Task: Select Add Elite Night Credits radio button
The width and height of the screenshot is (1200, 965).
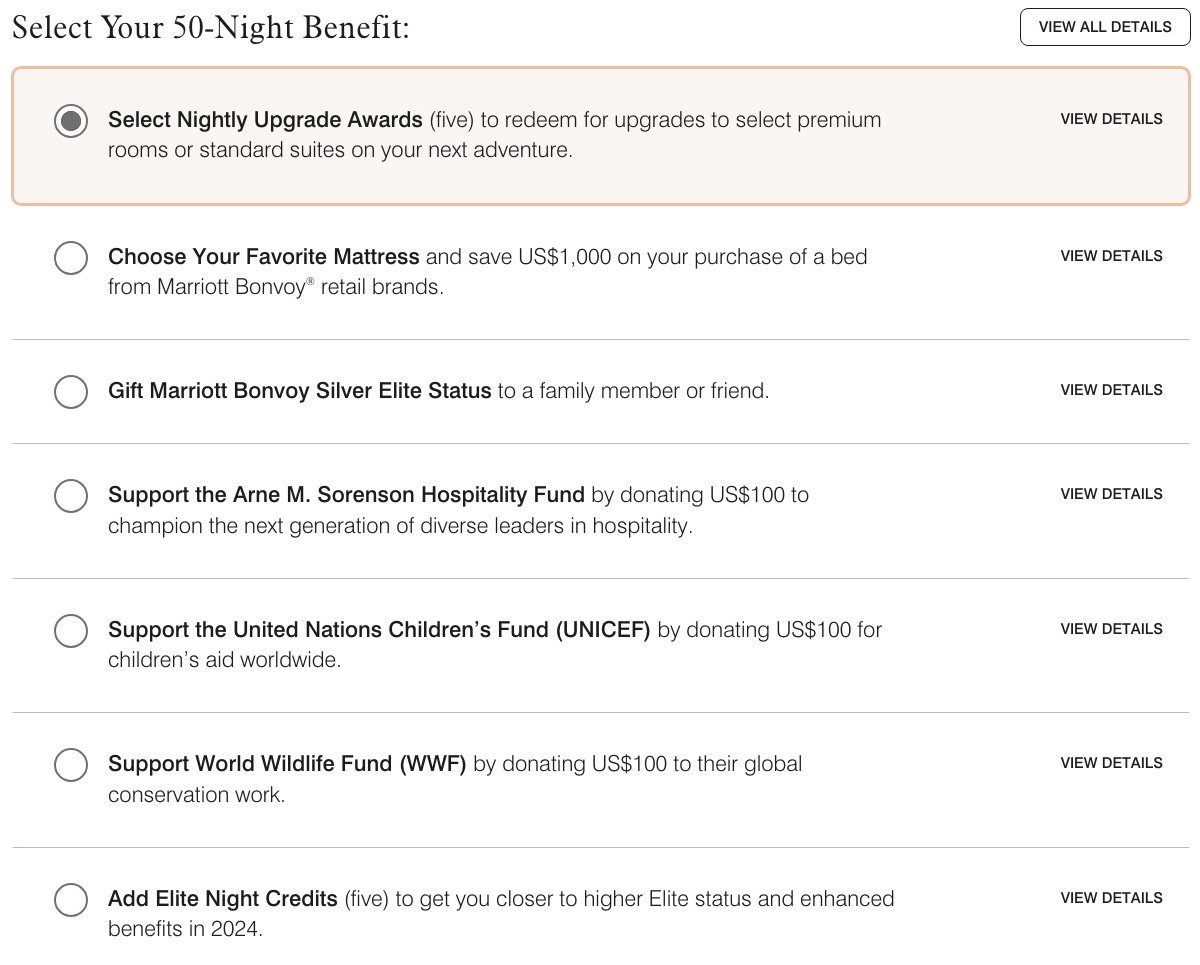Action: 71,900
